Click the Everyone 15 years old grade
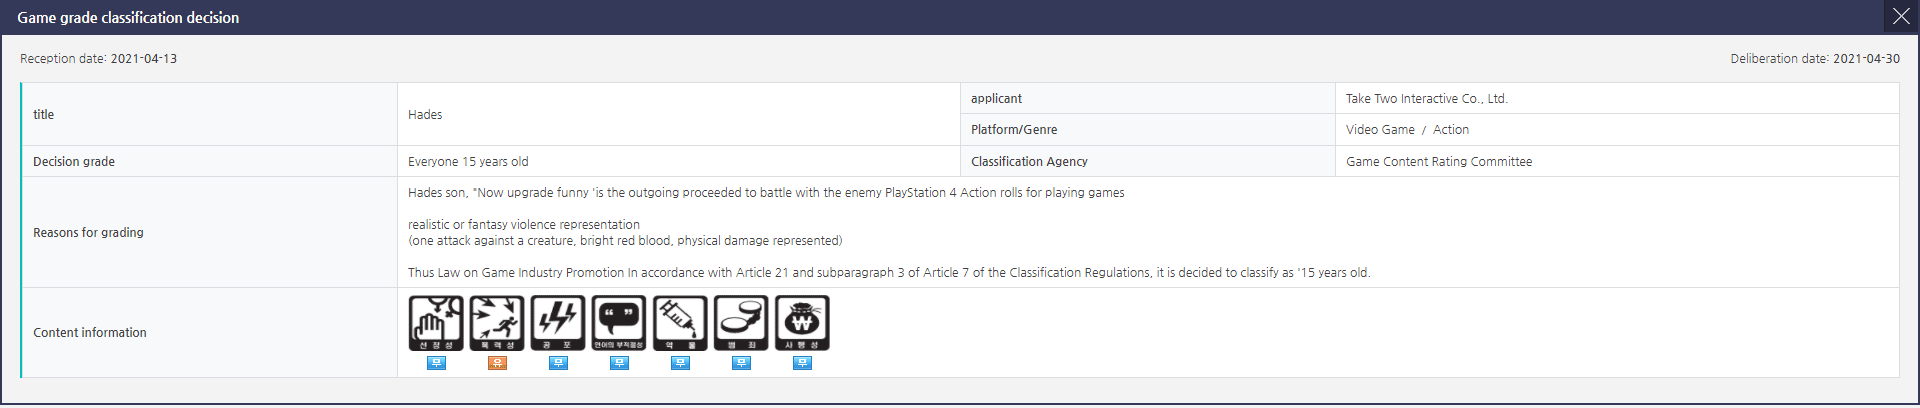1920x408 pixels. tap(468, 161)
